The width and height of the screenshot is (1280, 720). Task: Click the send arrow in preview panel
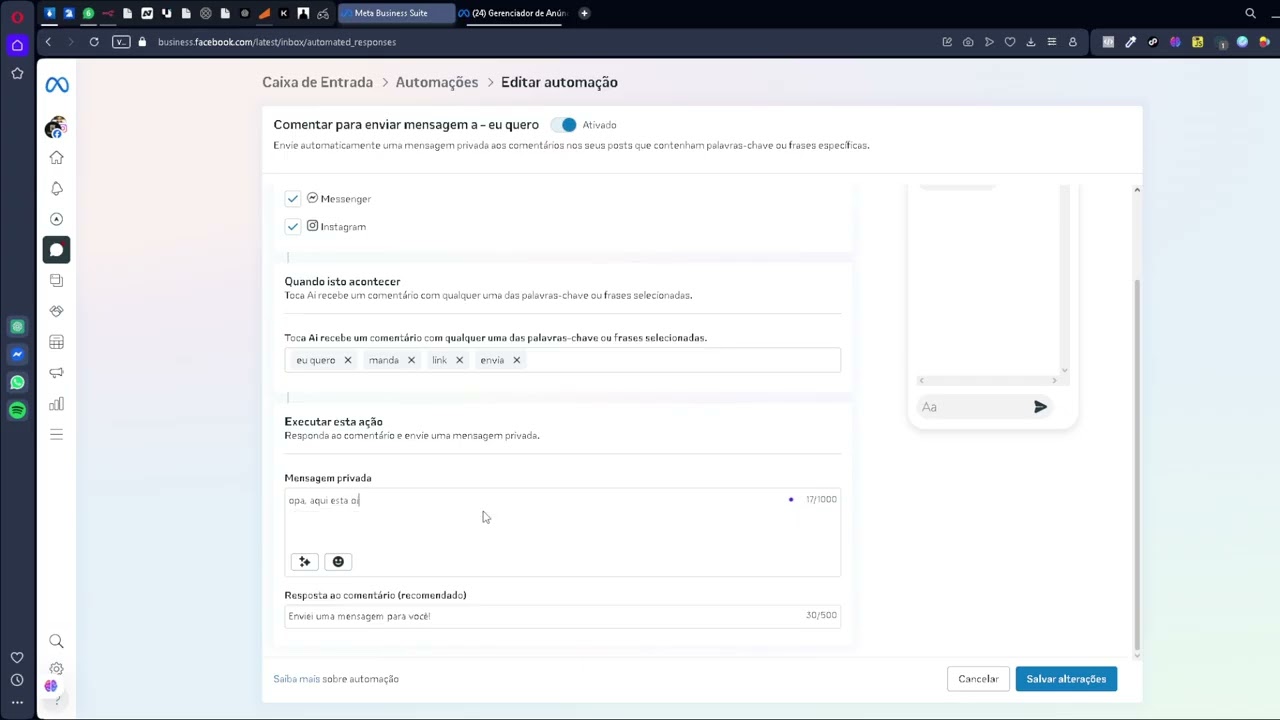(x=1040, y=407)
